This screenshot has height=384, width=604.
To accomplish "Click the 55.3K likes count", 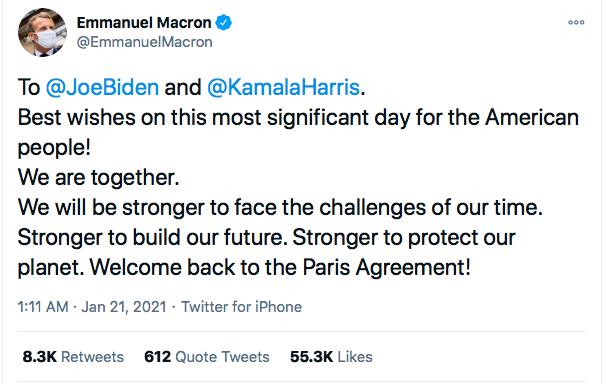I will click(x=311, y=357).
